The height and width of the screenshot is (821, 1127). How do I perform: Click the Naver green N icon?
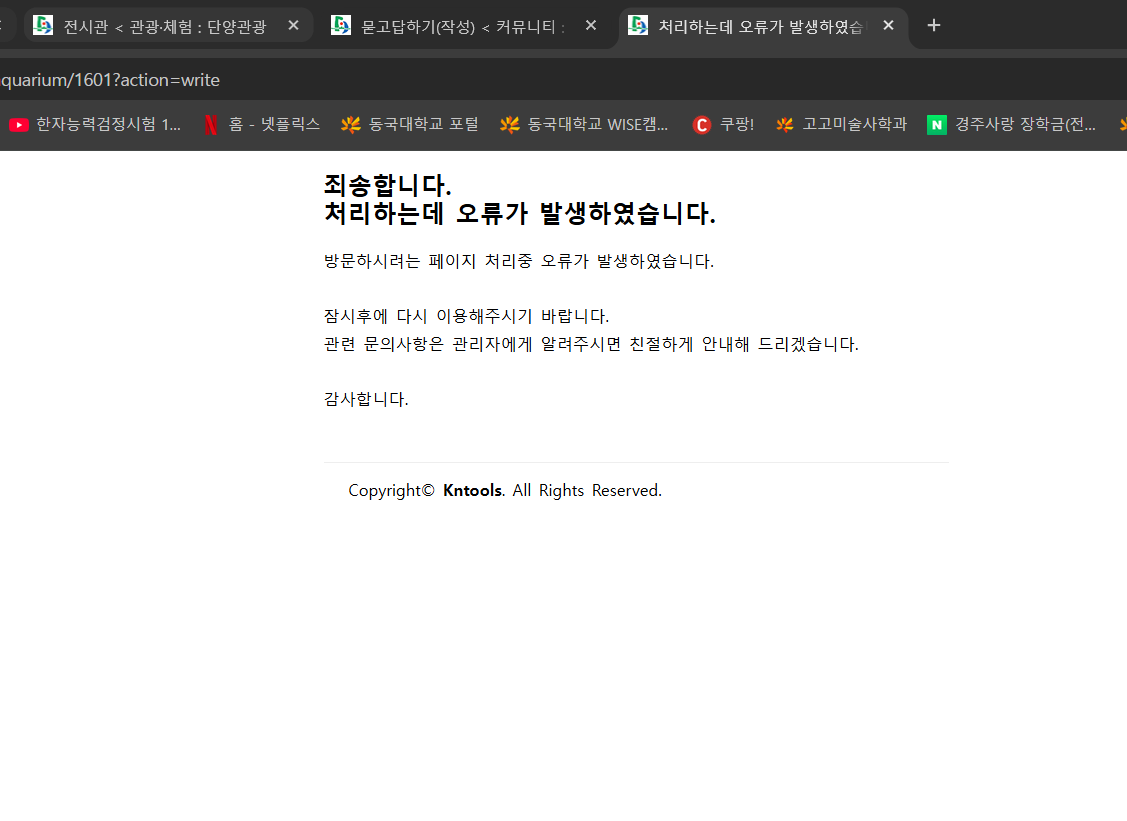coord(937,125)
